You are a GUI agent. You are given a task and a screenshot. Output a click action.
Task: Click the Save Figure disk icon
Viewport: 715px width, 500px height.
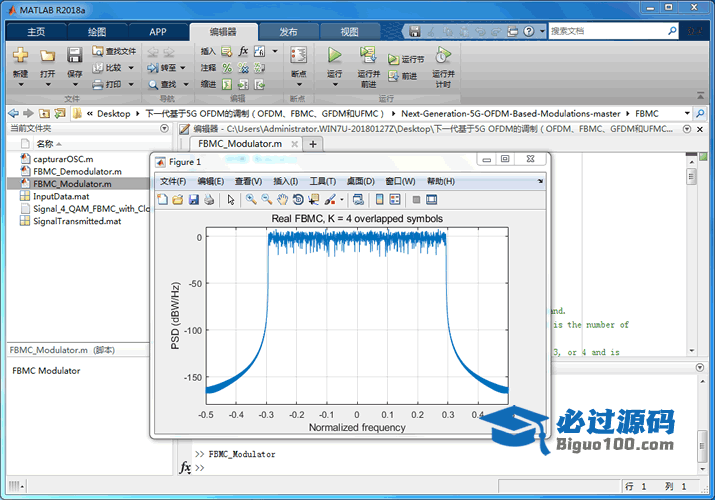pos(194,200)
